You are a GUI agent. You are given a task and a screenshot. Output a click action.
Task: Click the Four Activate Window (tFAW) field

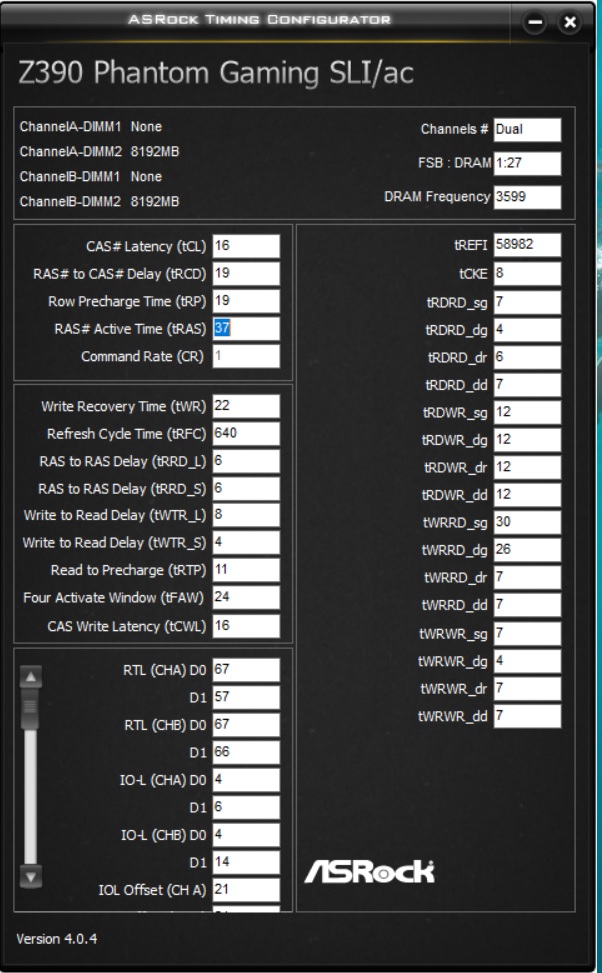point(246,597)
